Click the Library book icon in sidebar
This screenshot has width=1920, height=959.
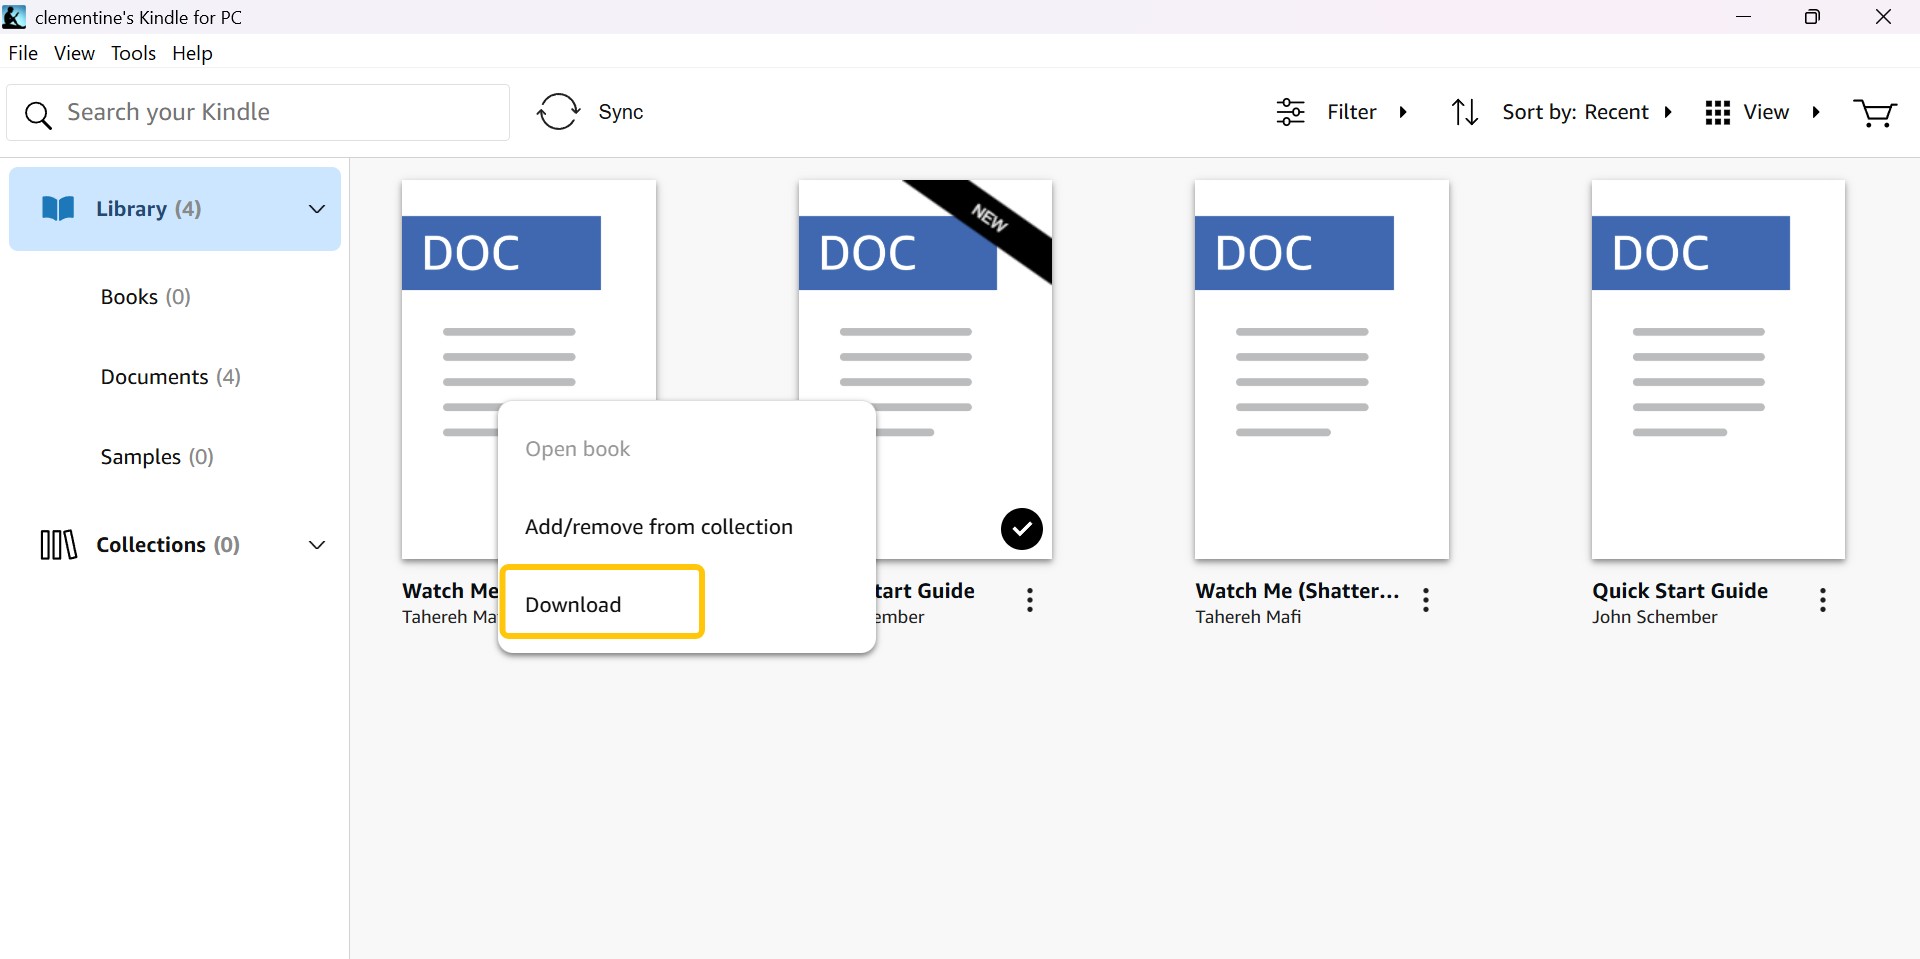[x=57, y=208]
